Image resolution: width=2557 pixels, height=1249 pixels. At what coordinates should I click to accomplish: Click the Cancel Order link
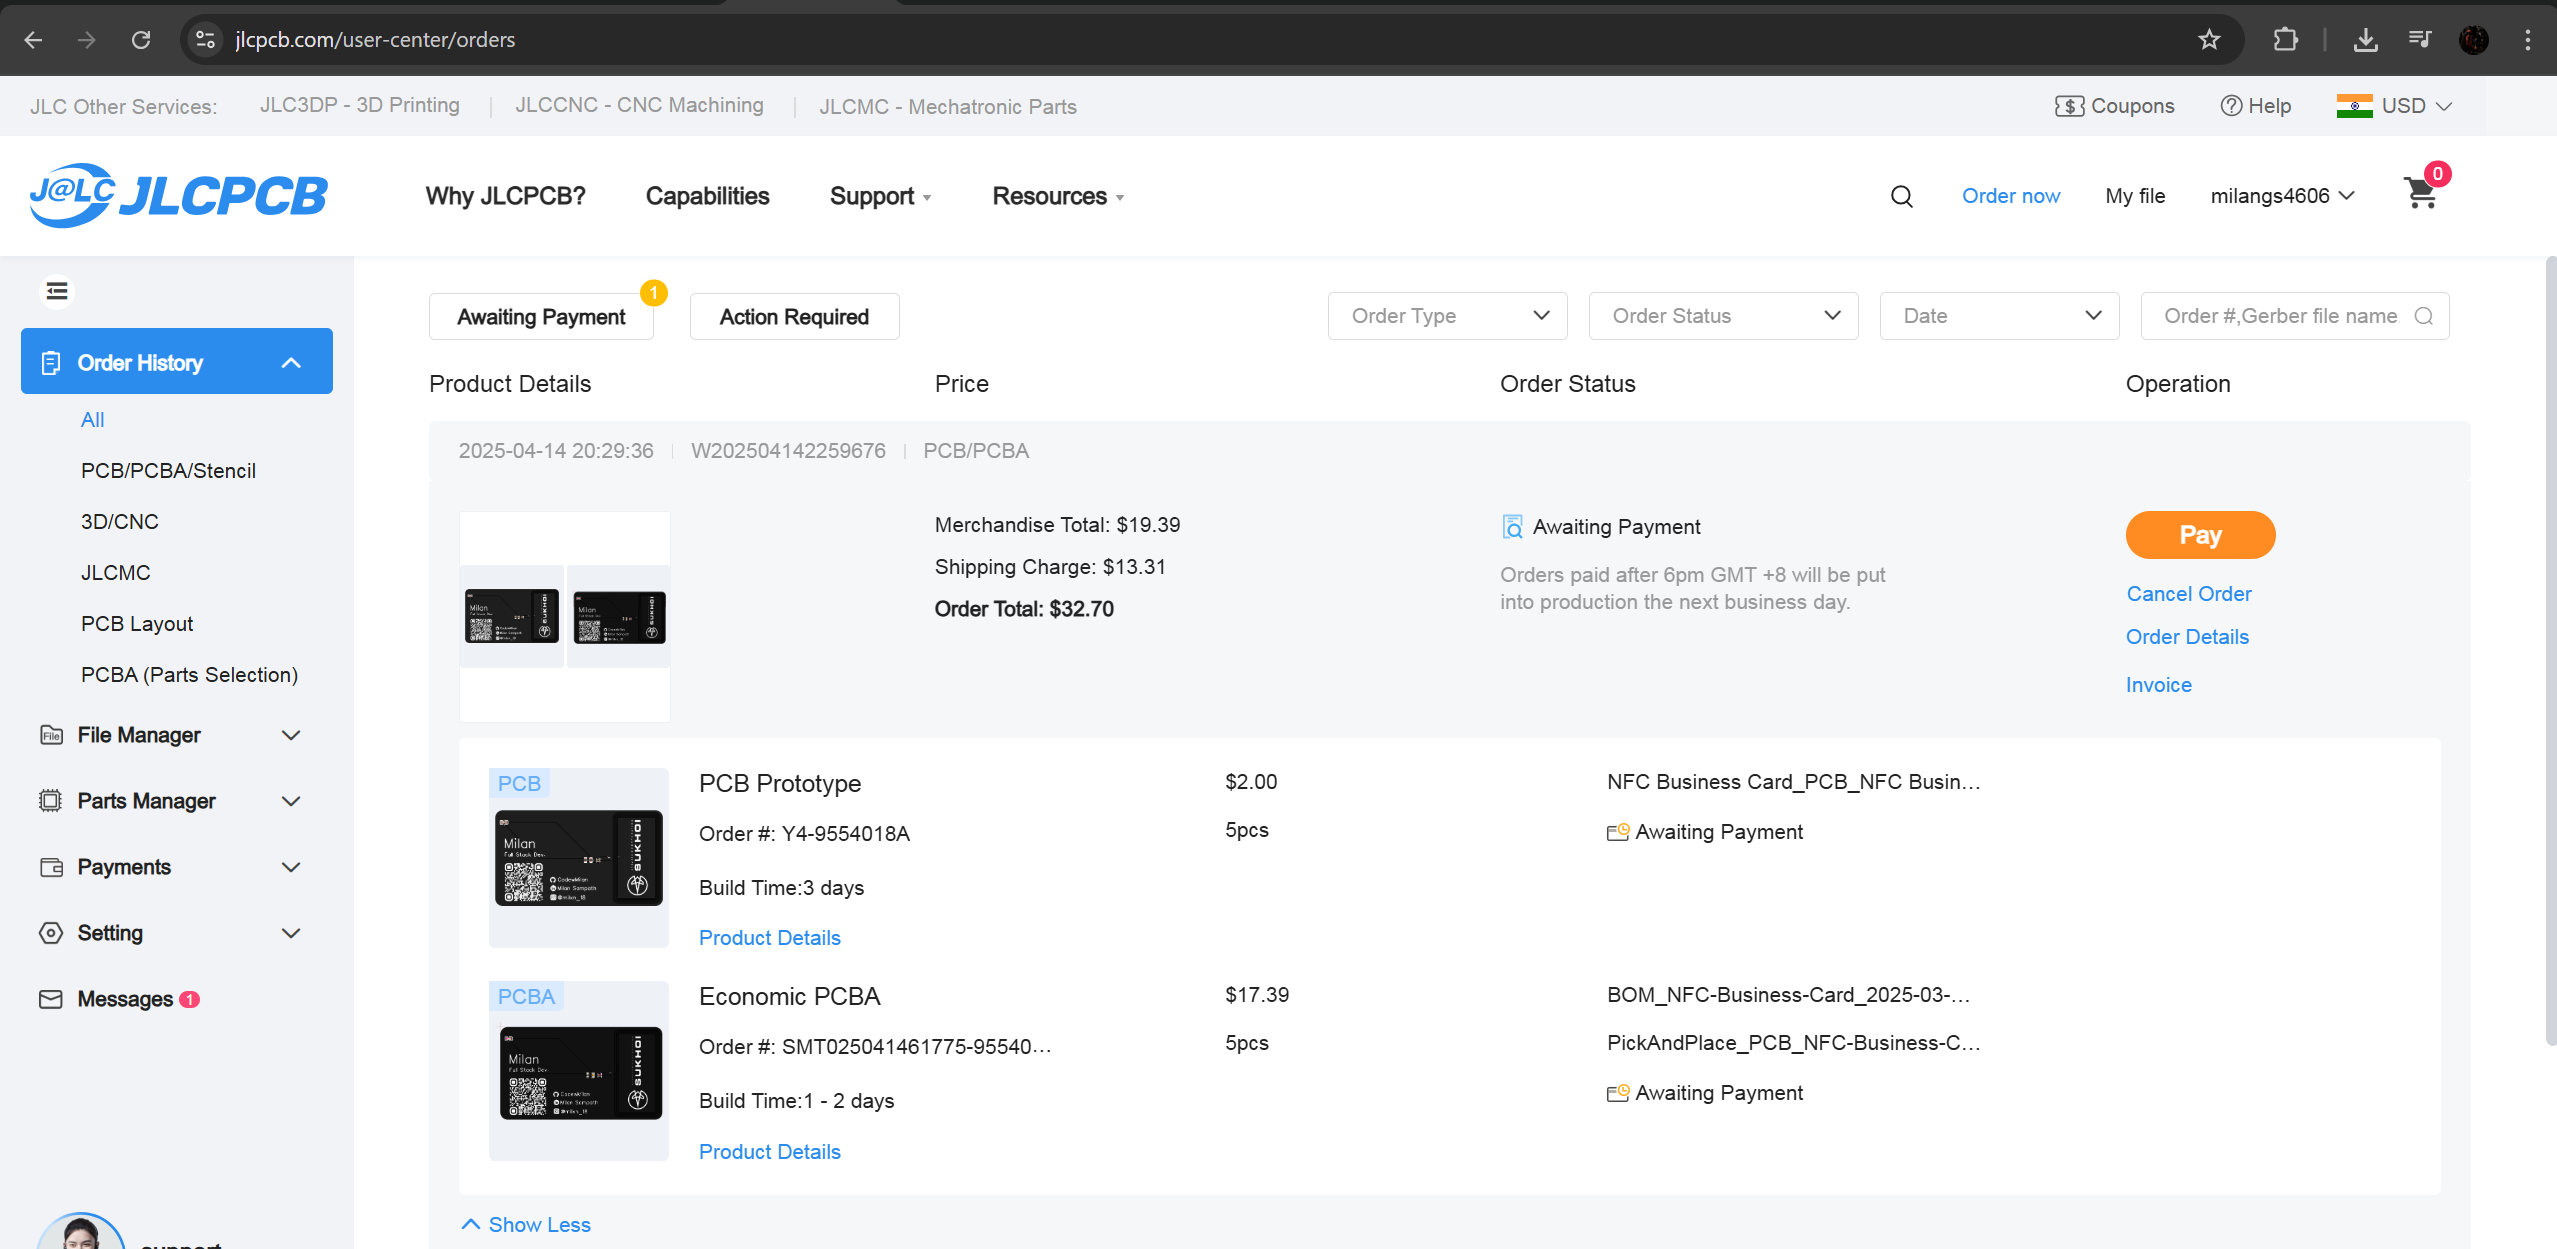tap(2188, 594)
